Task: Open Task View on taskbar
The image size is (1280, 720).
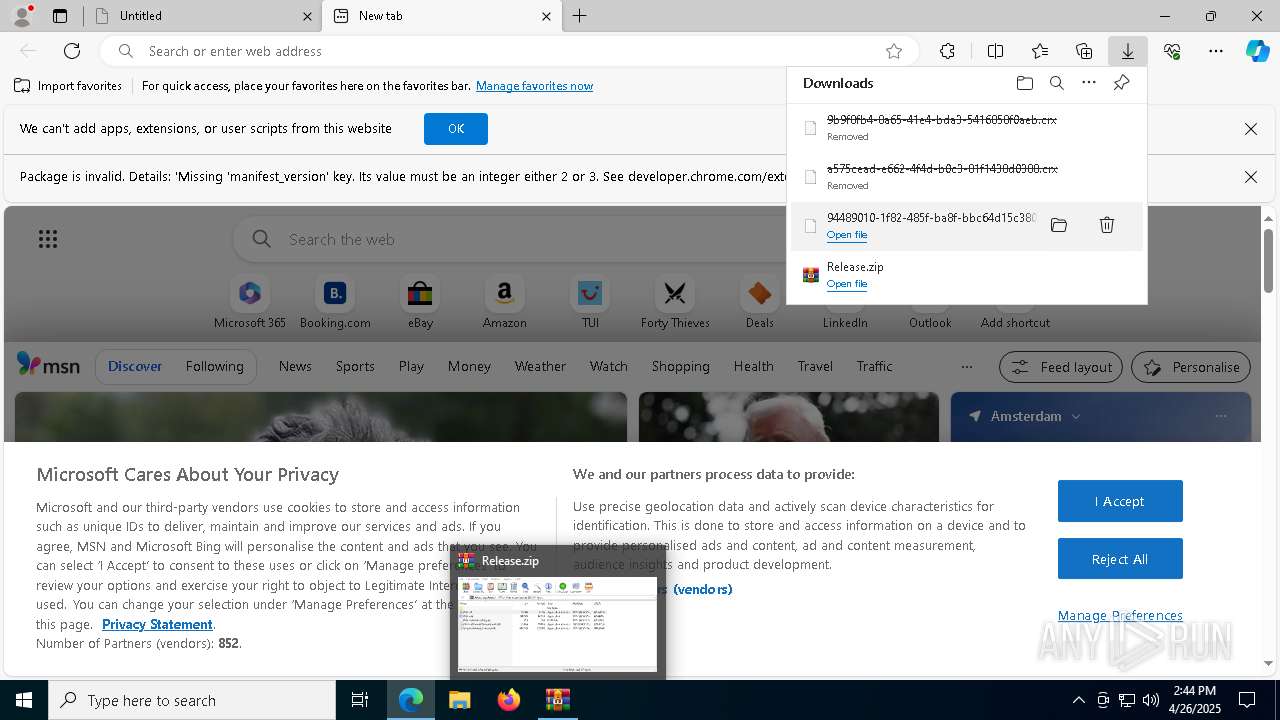Action: (x=360, y=700)
